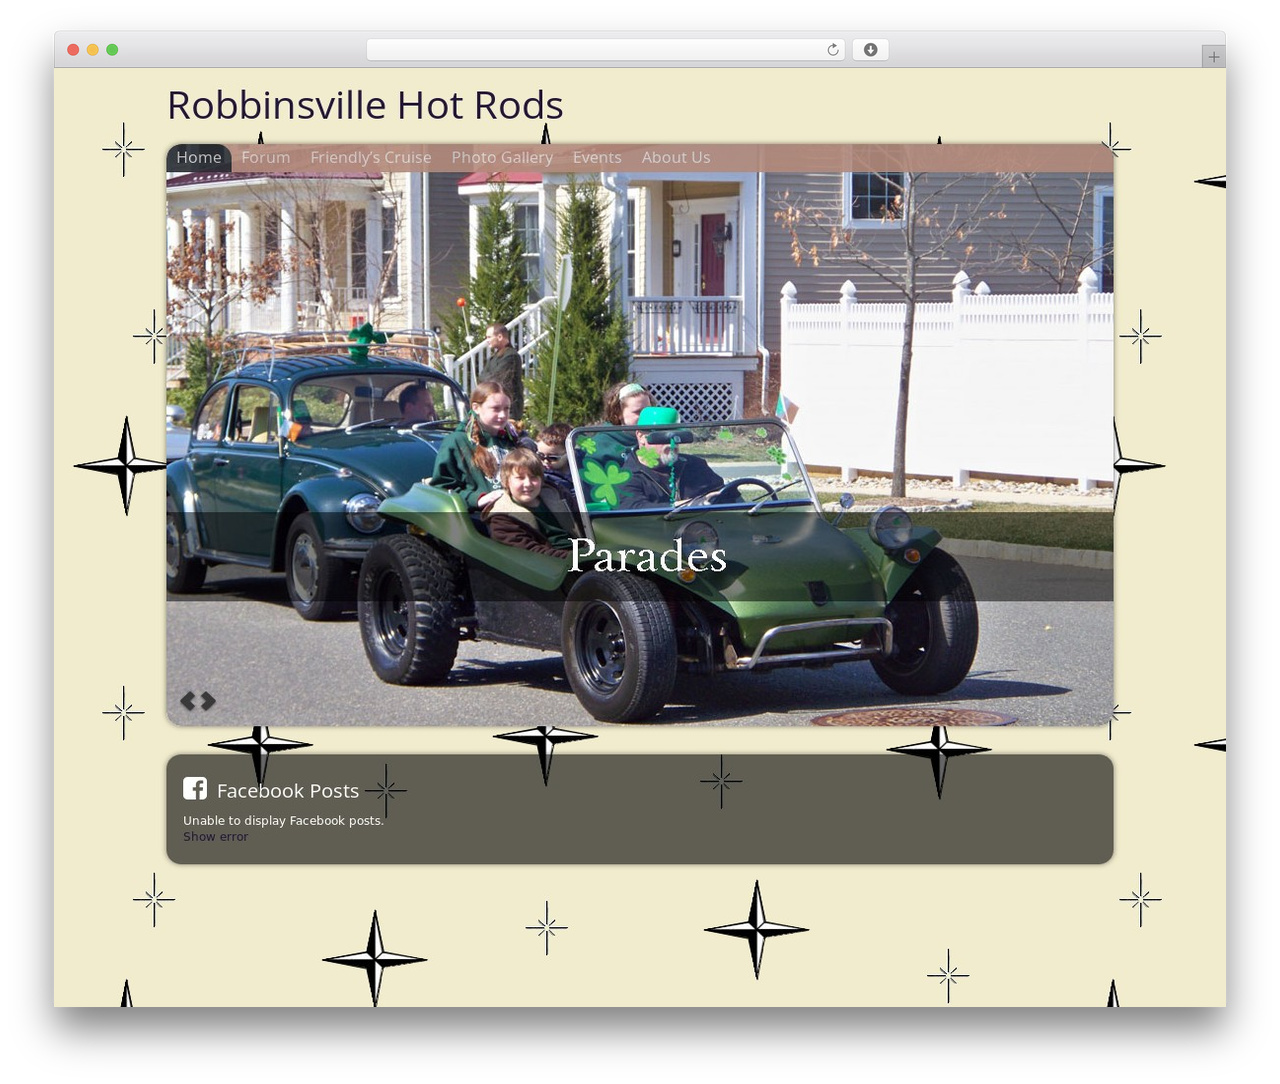Open the Photo Gallery menu item
1280x1084 pixels.
[502, 157]
